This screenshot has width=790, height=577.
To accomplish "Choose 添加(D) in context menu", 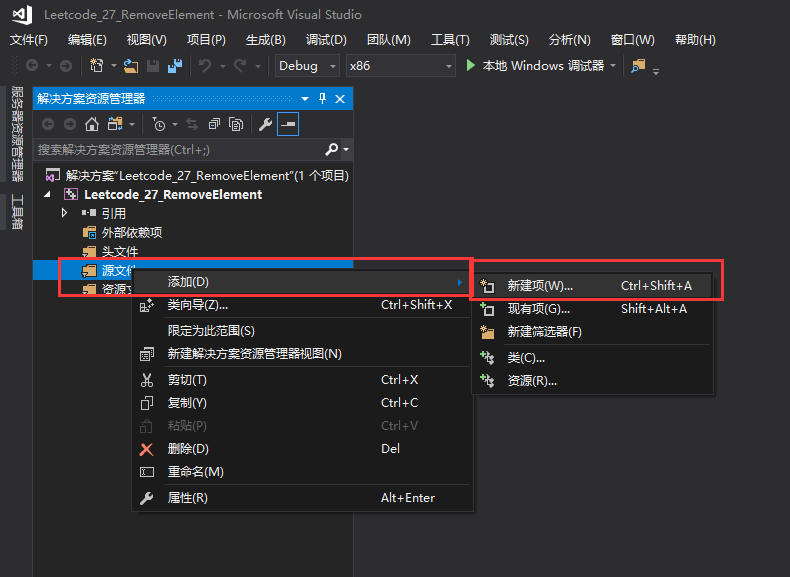I will (x=302, y=282).
